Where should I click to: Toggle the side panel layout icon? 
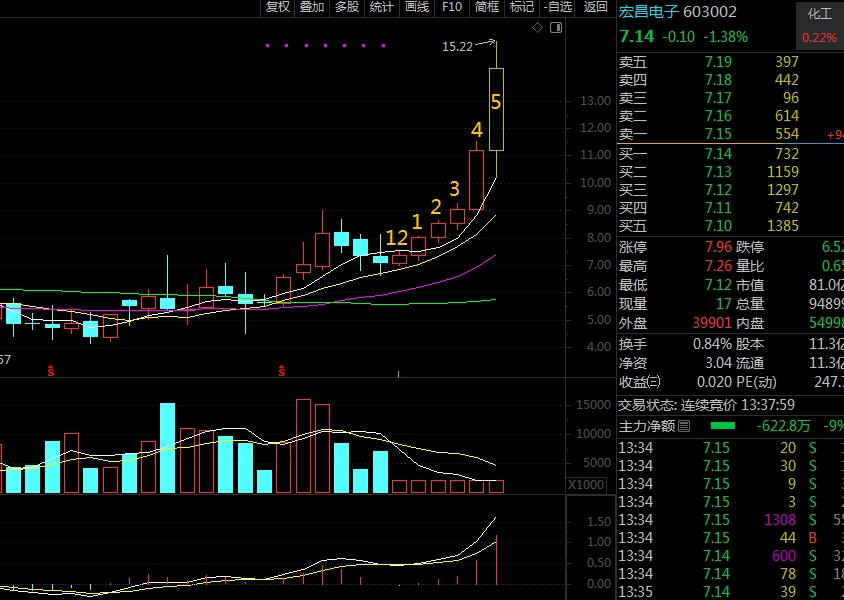tap(556, 27)
